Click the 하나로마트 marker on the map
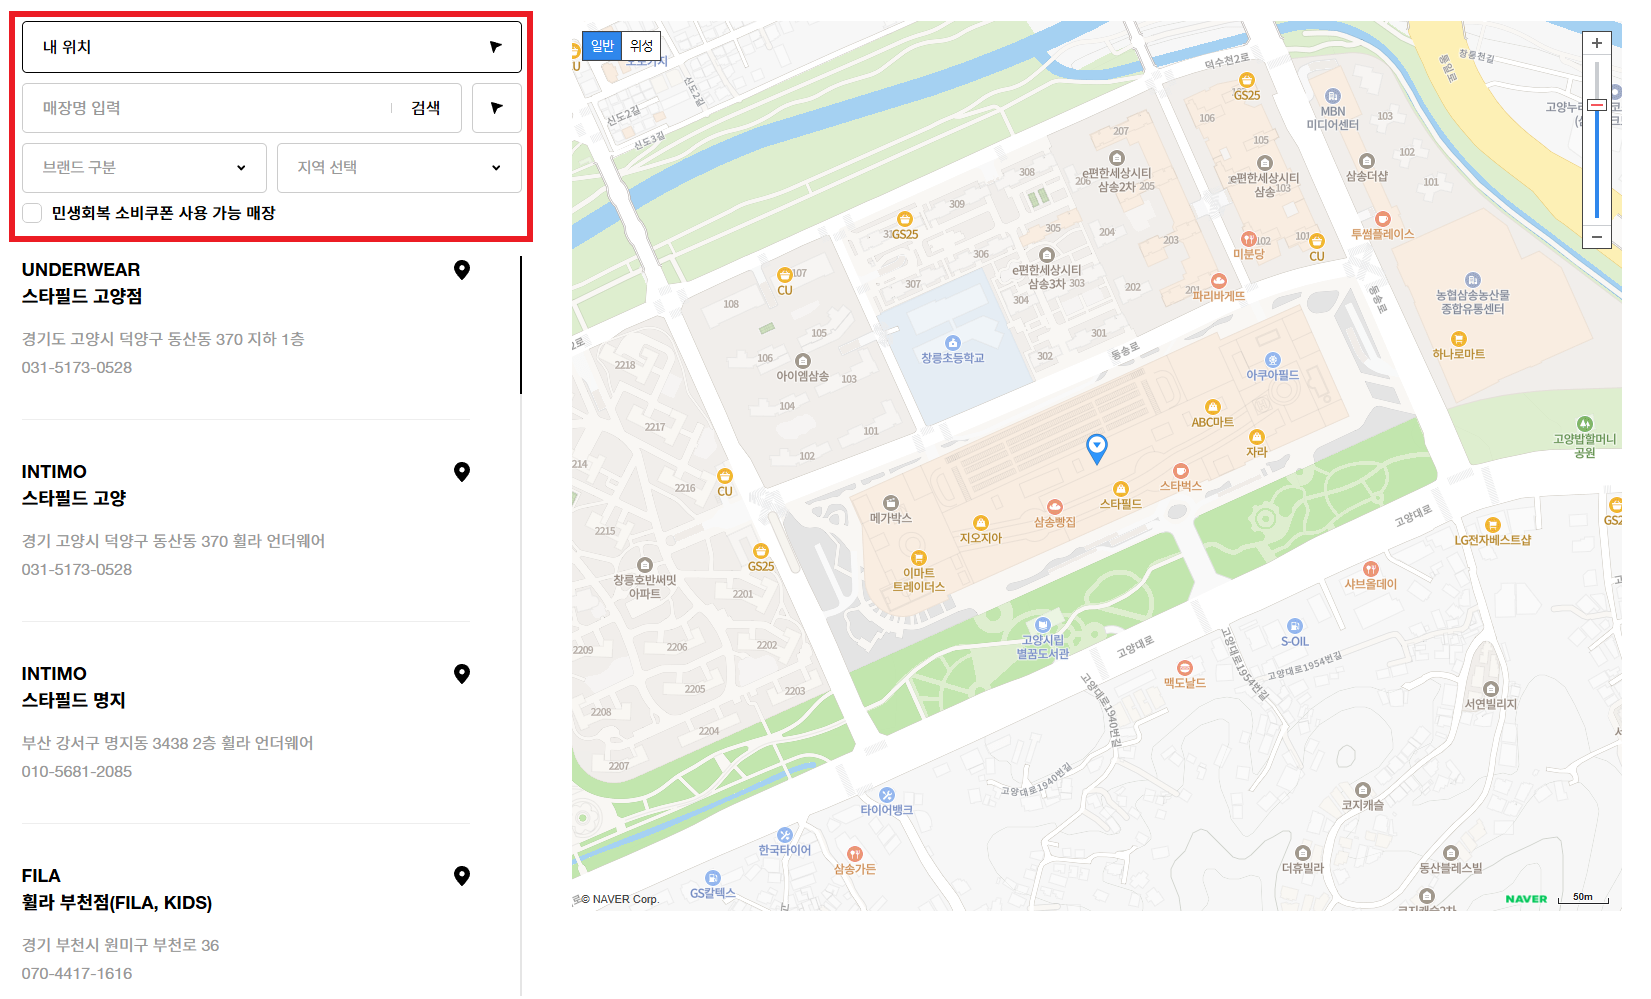The image size is (1651, 999). [x=1459, y=339]
